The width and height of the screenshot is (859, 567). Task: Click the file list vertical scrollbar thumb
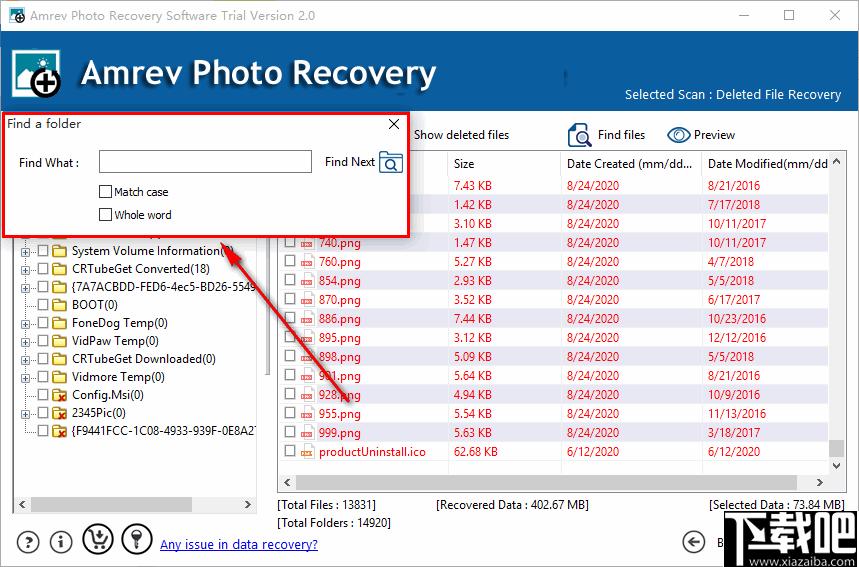836,448
